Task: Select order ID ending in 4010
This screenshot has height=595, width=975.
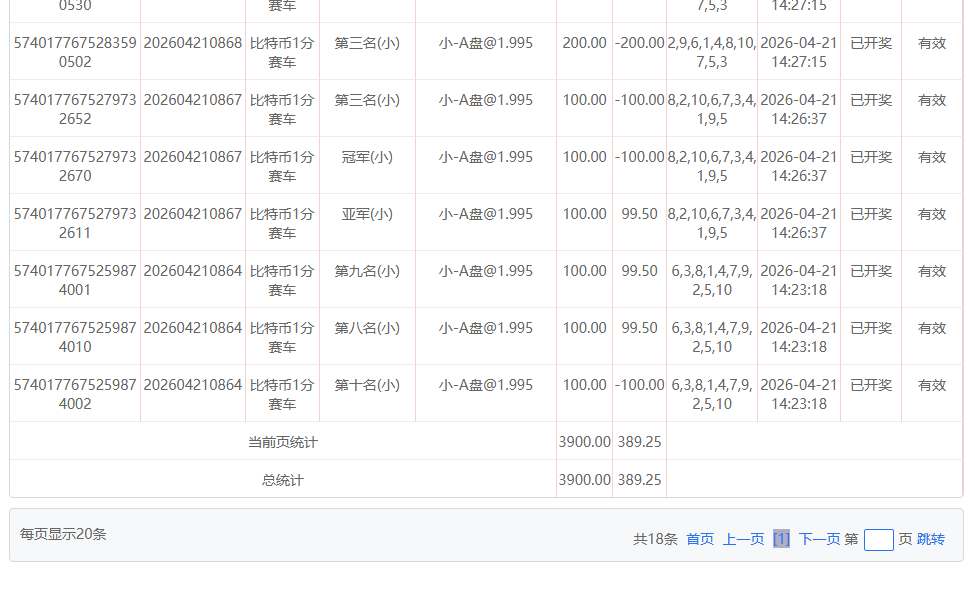Action: tap(75, 337)
